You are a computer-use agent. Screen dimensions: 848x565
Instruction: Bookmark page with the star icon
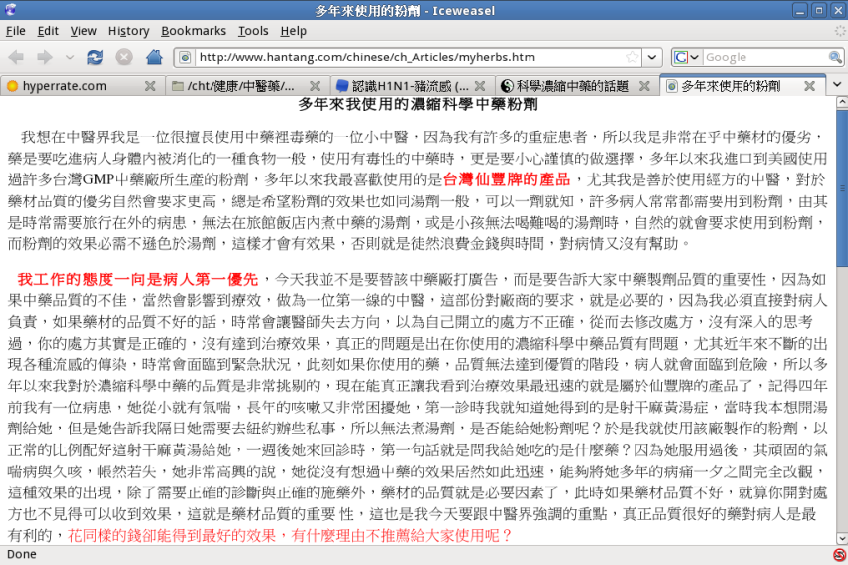click(x=632, y=57)
